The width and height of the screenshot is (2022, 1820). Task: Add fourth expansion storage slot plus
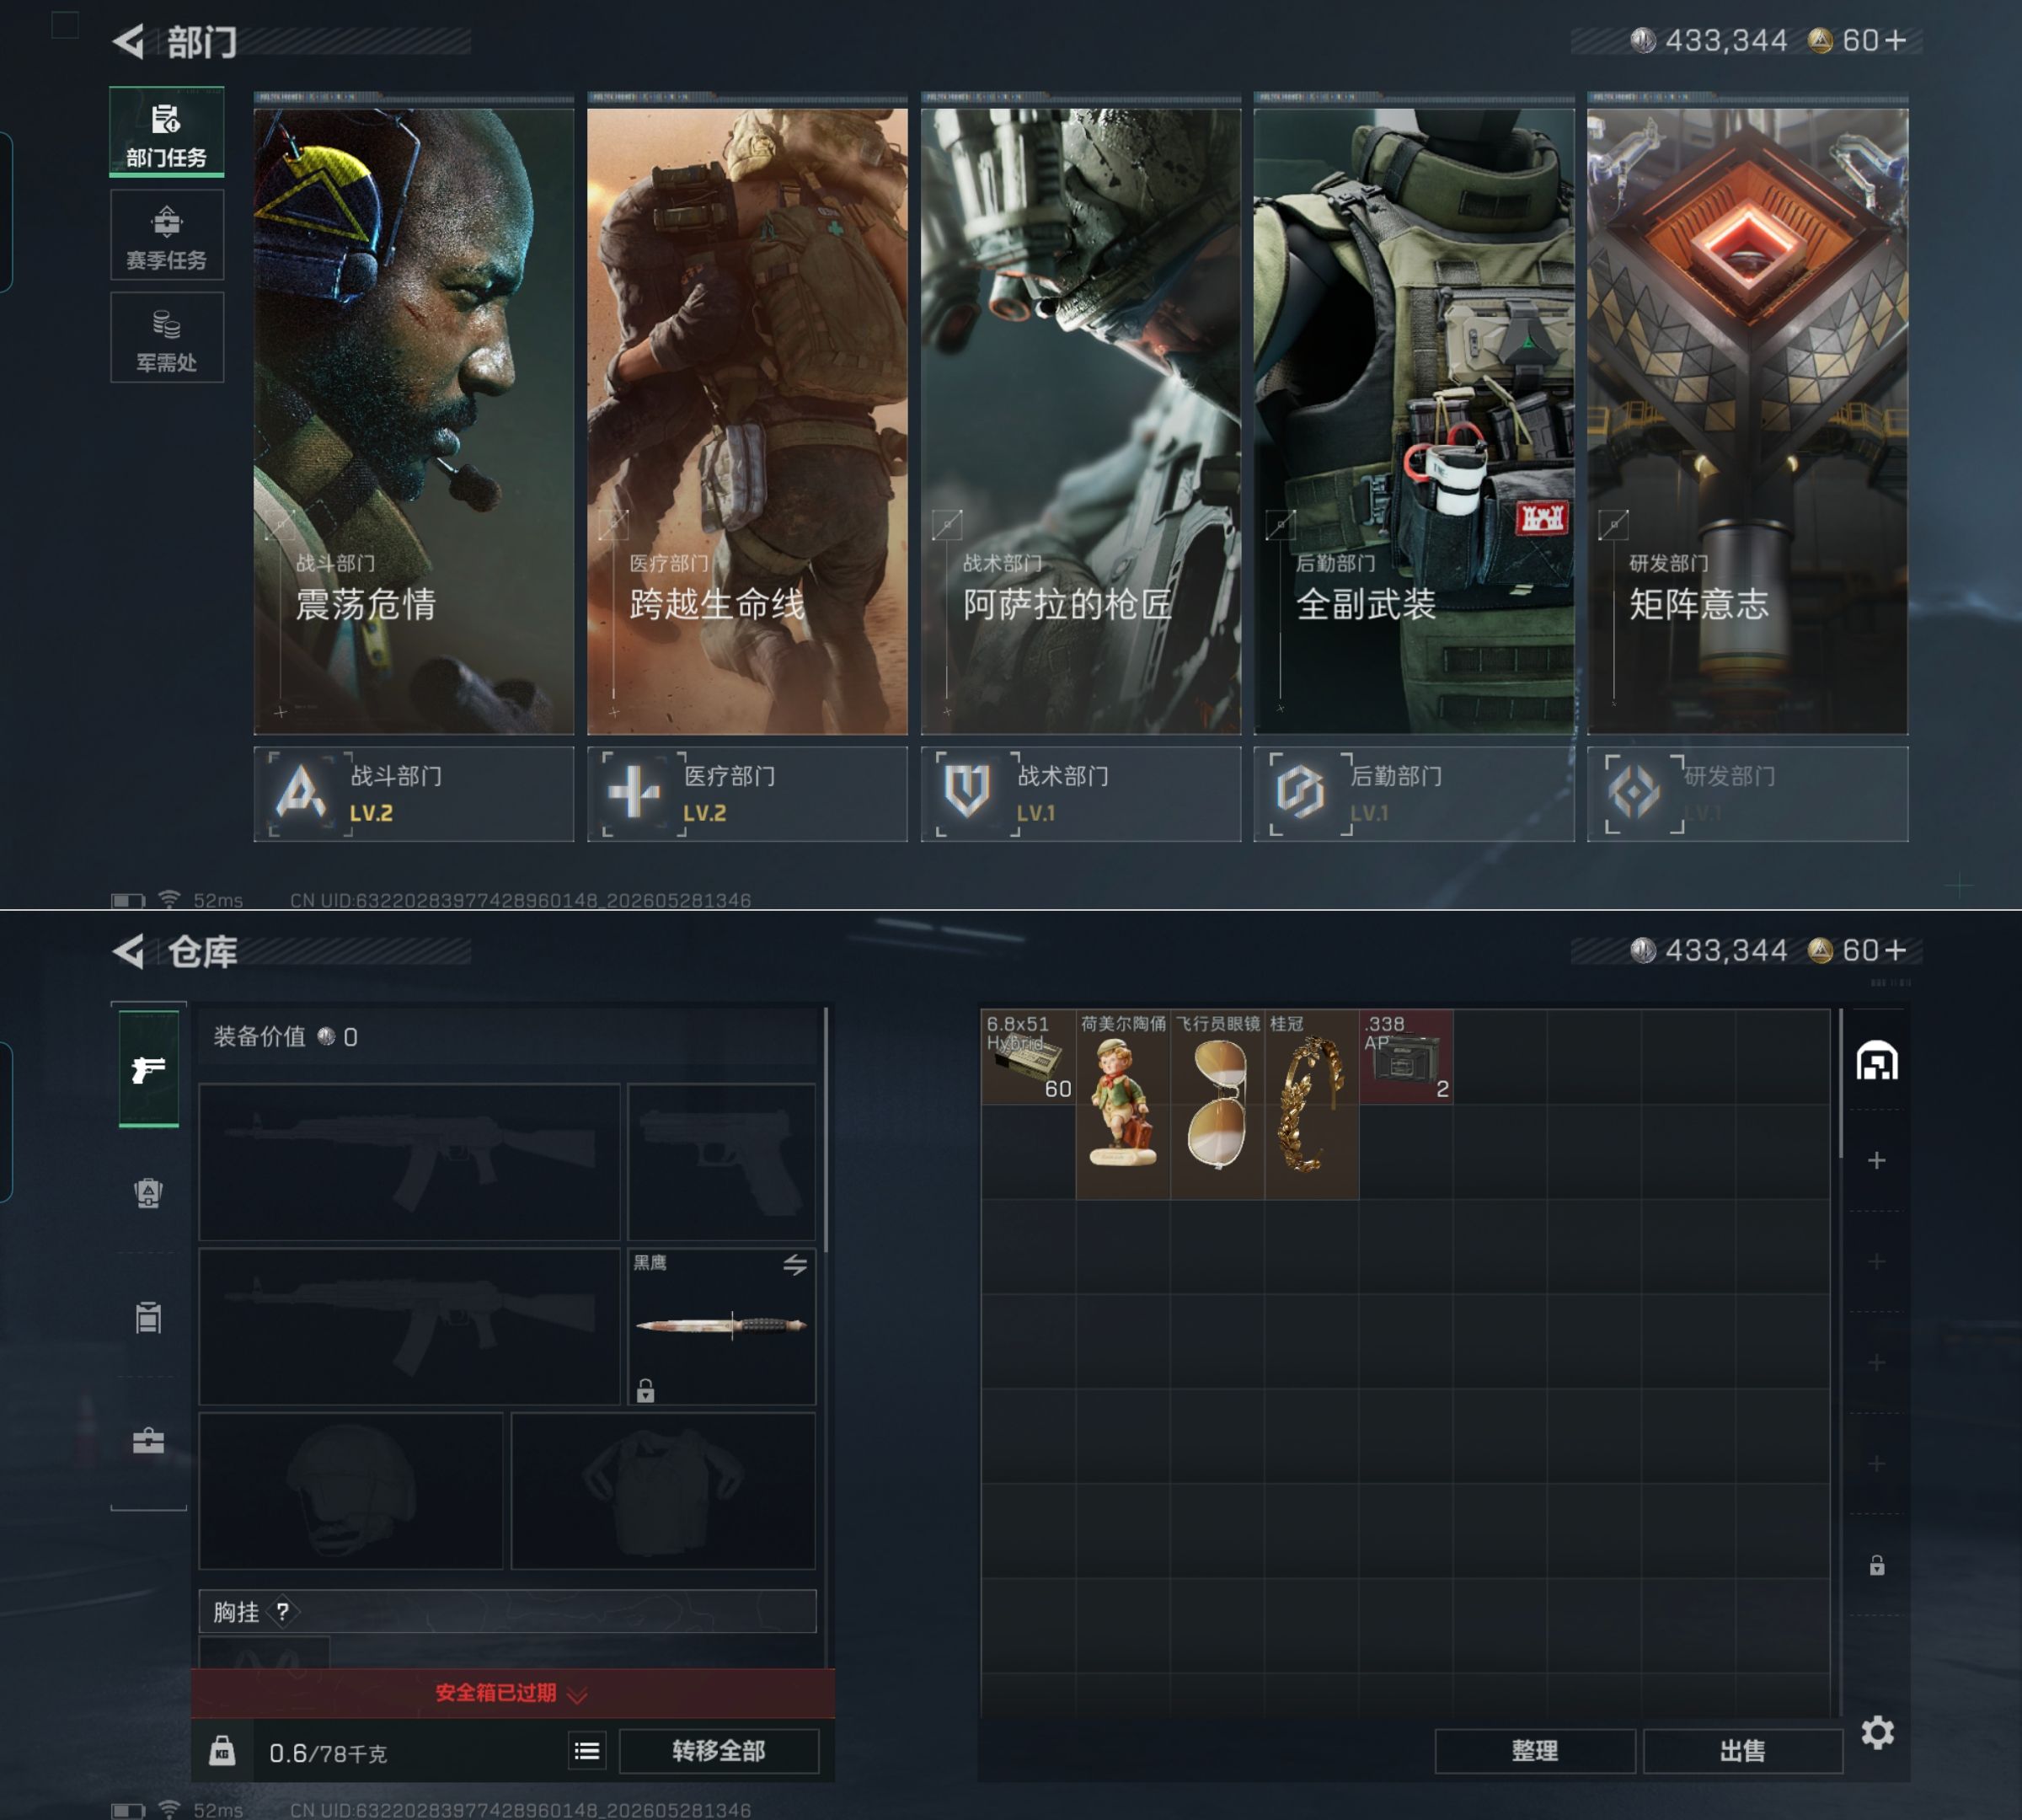[1877, 1464]
